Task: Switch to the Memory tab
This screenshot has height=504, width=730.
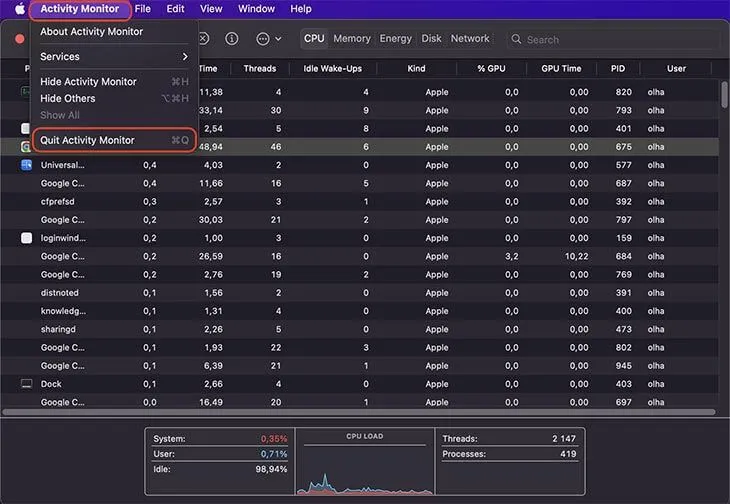Action: [x=352, y=39]
